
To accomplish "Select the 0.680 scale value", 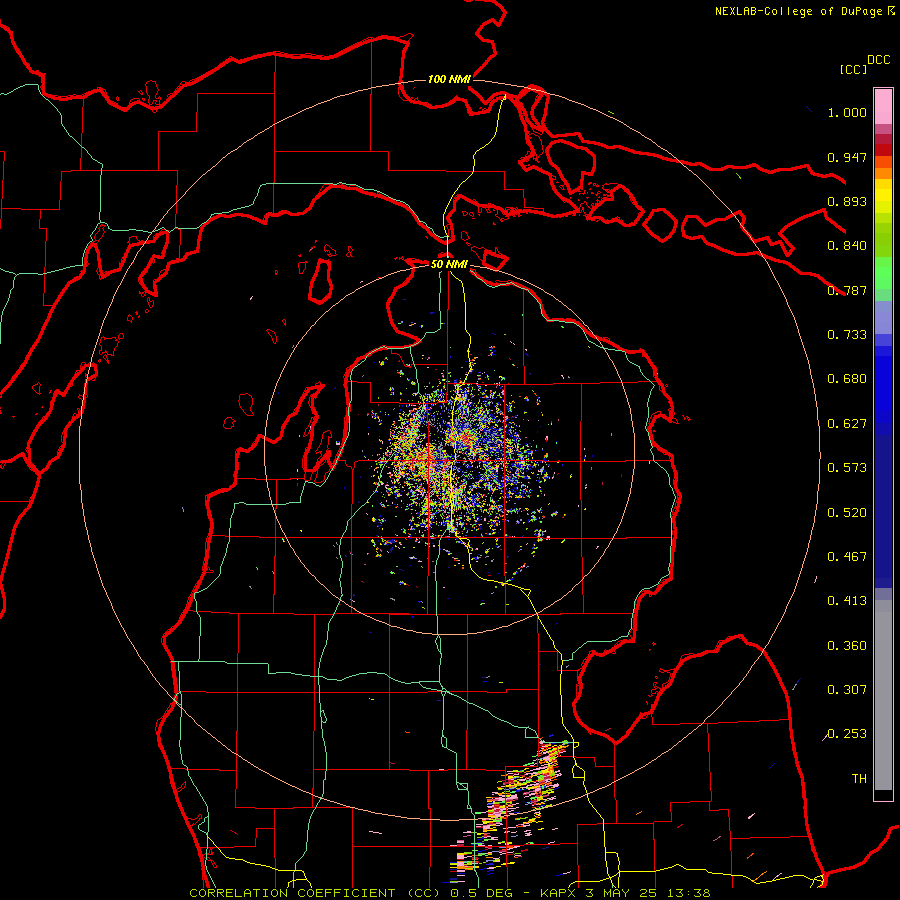I will pos(847,379).
